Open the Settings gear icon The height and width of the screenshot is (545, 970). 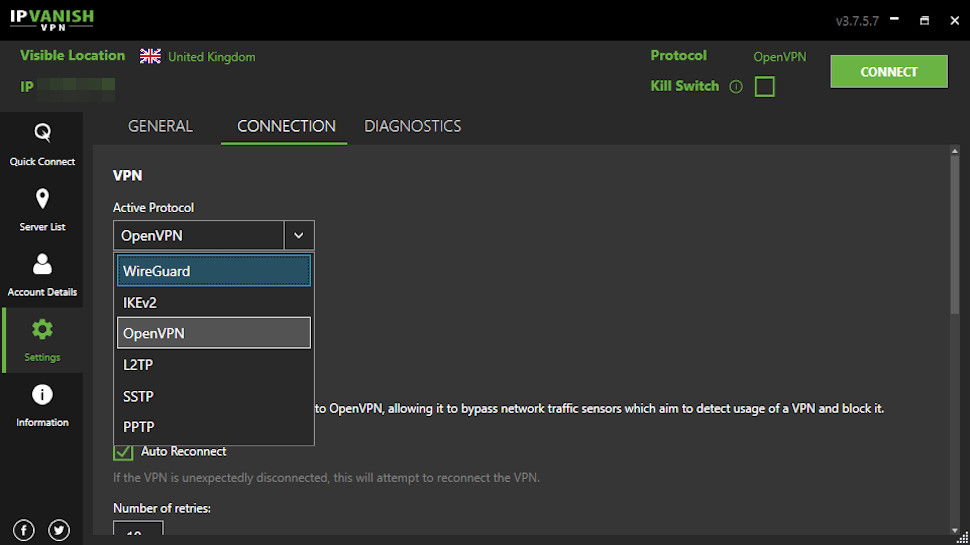pos(42,330)
